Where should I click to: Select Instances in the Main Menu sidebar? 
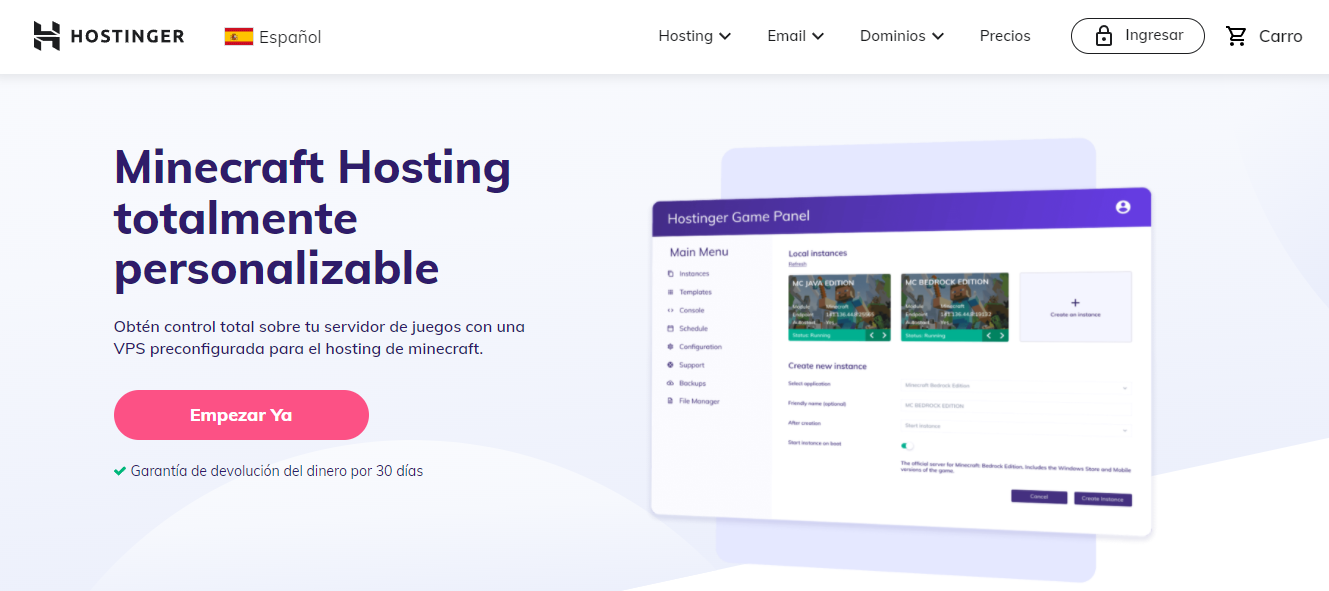(693, 274)
